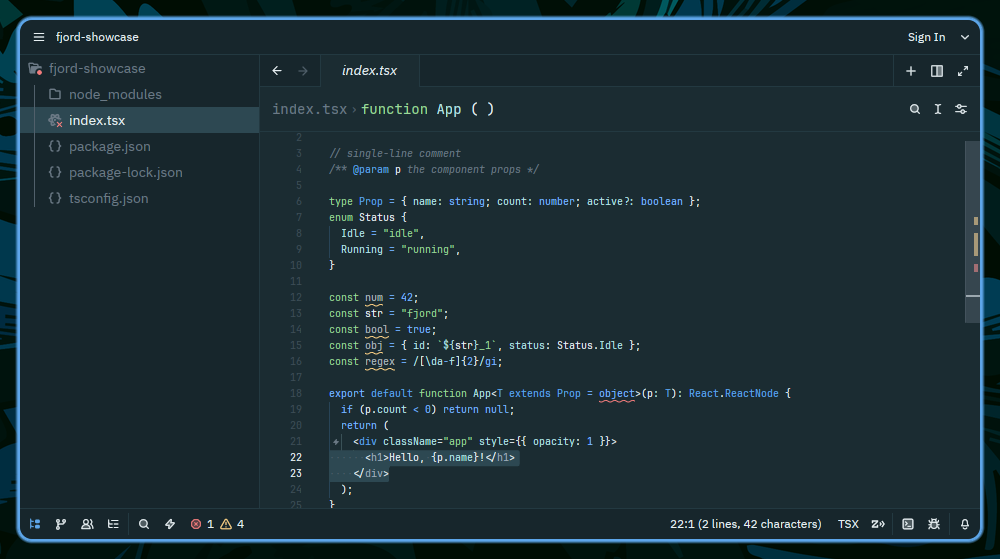1000x559 pixels.
Task: Switch to the index.tsx tab
Action: tap(369, 71)
